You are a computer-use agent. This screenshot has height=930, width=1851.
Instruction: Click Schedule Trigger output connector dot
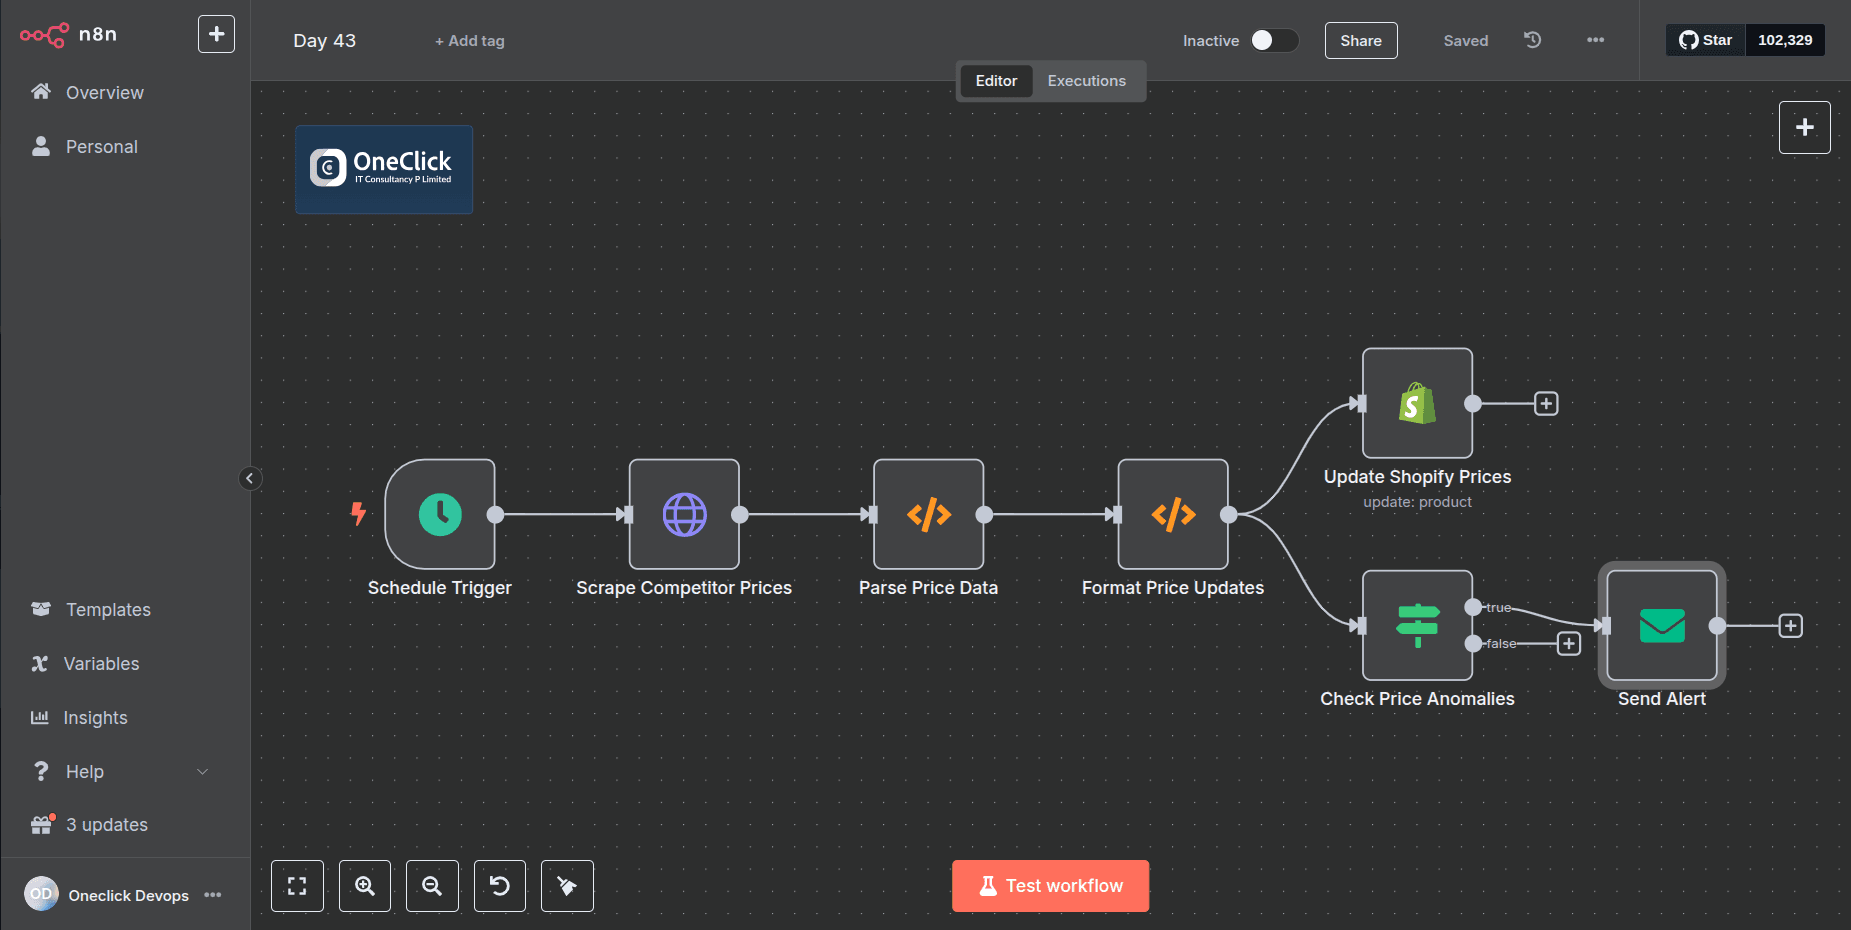[x=495, y=515]
